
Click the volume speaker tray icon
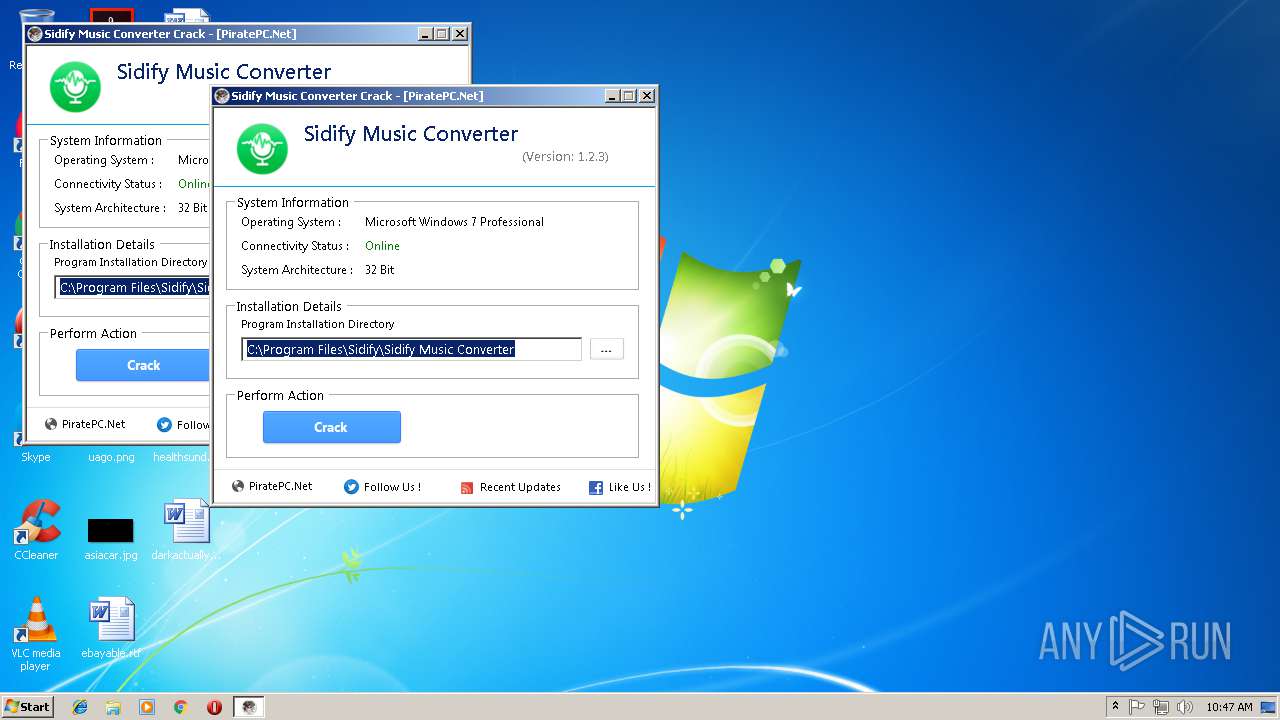tap(1185, 707)
